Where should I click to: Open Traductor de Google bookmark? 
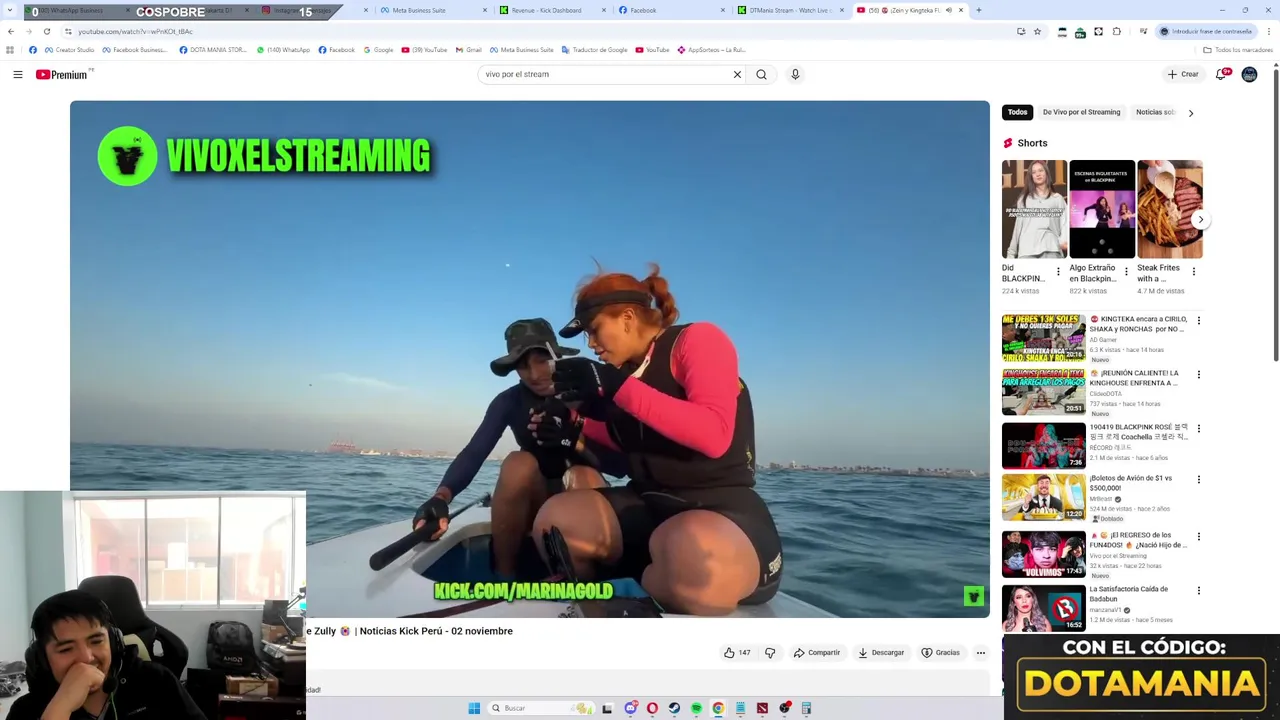tap(595, 49)
